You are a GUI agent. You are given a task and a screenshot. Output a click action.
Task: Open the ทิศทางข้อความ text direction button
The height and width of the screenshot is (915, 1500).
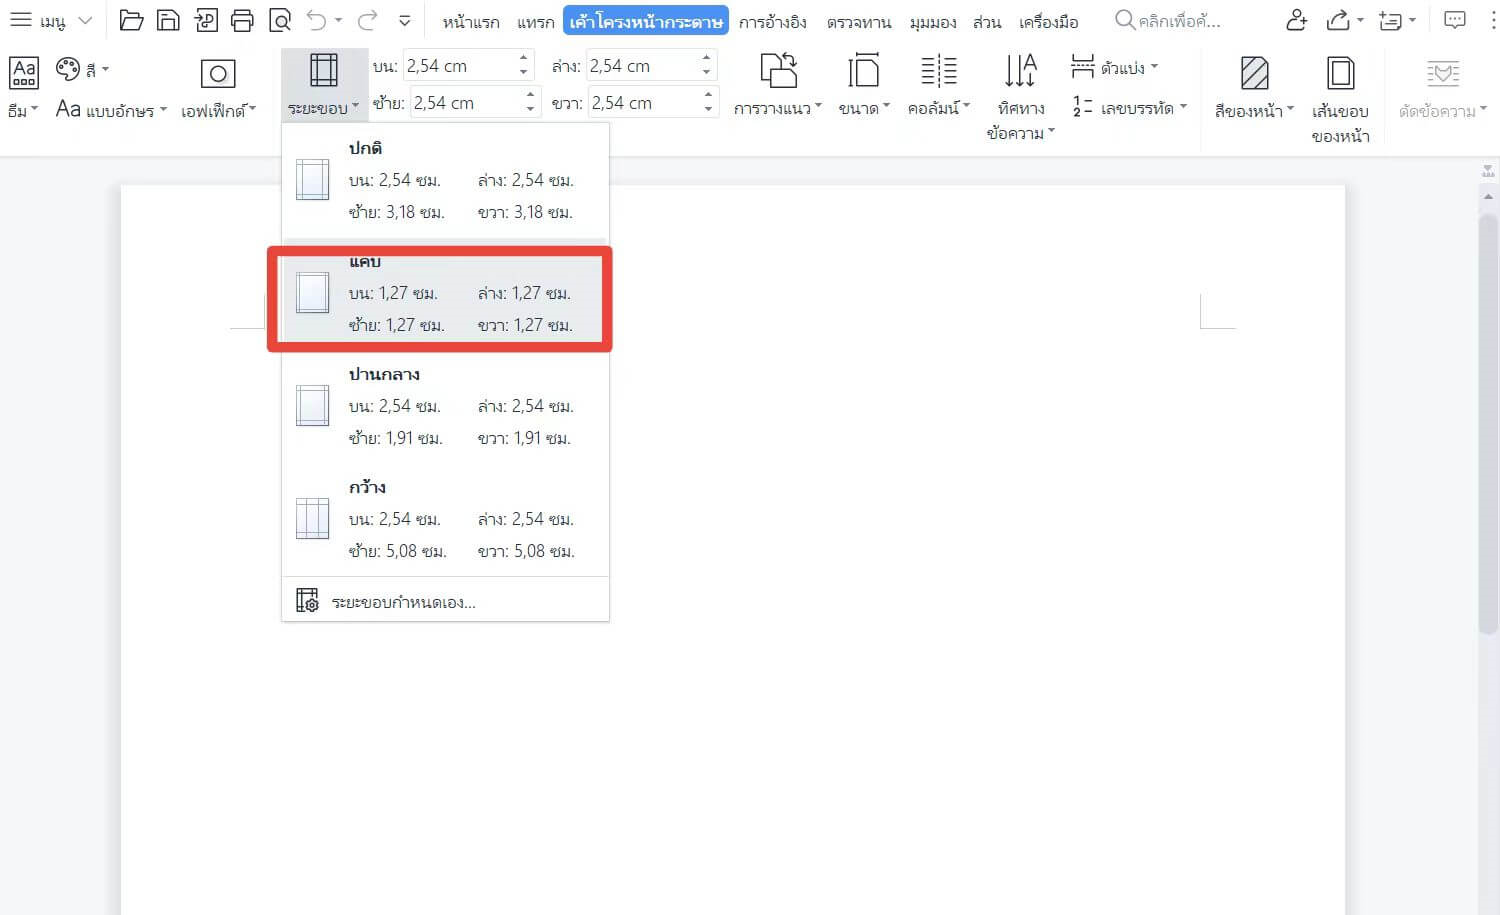tap(1020, 97)
